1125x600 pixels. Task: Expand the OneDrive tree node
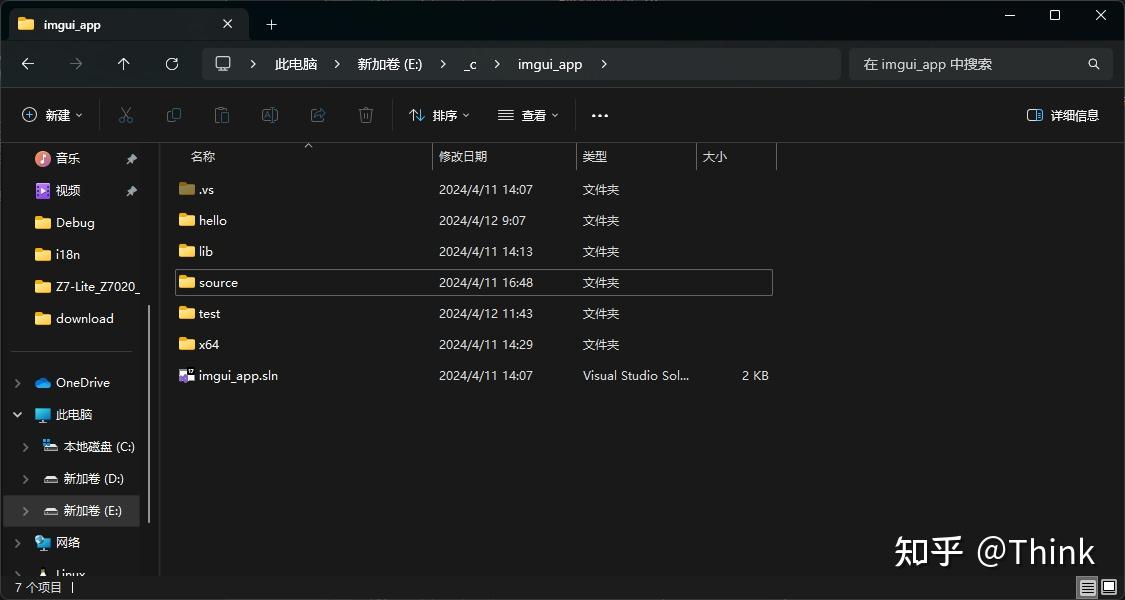tap(17, 383)
